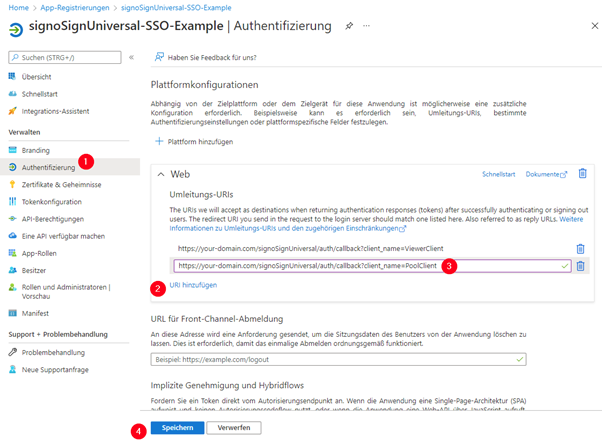Open the Dokumente link in Web section
Screen dimensions: 602x444
pos(544,174)
